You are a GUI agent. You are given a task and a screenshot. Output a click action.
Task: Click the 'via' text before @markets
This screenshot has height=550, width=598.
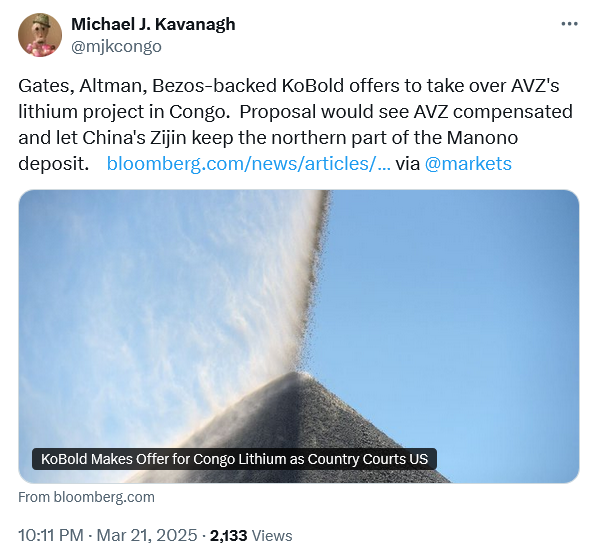tap(407, 164)
